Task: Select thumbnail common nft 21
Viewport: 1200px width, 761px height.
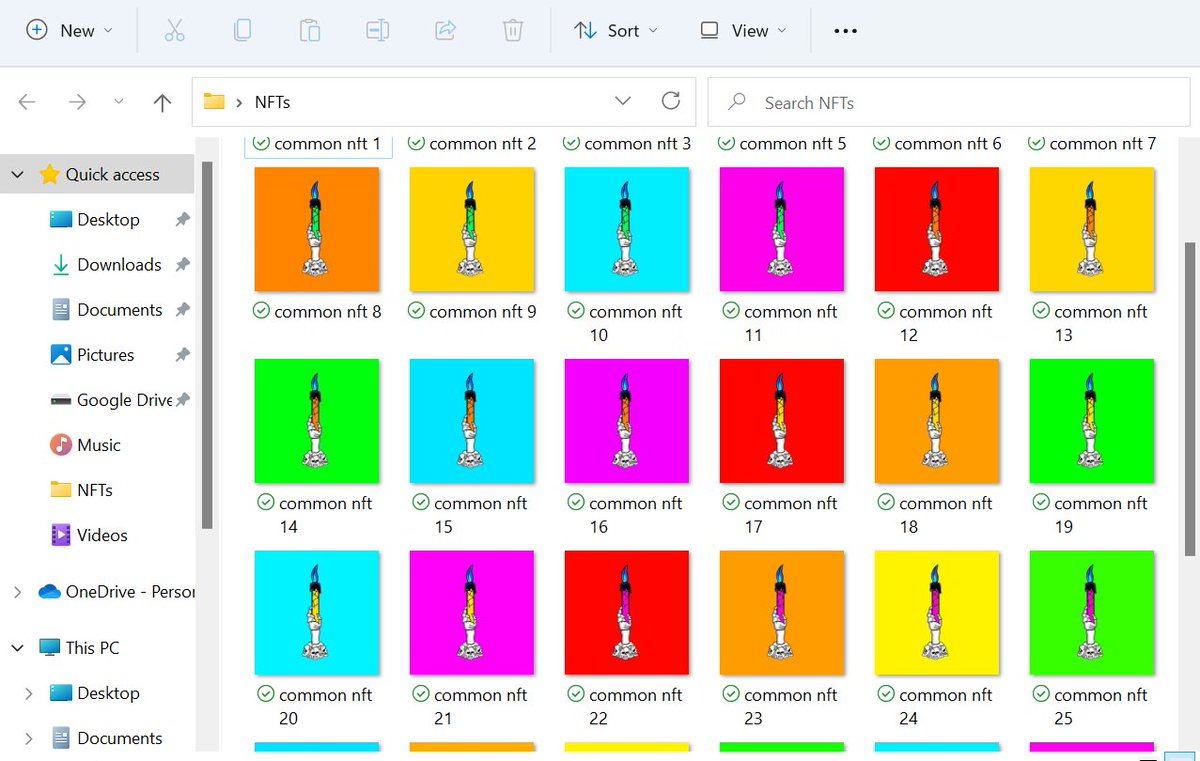Action: (472, 613)
